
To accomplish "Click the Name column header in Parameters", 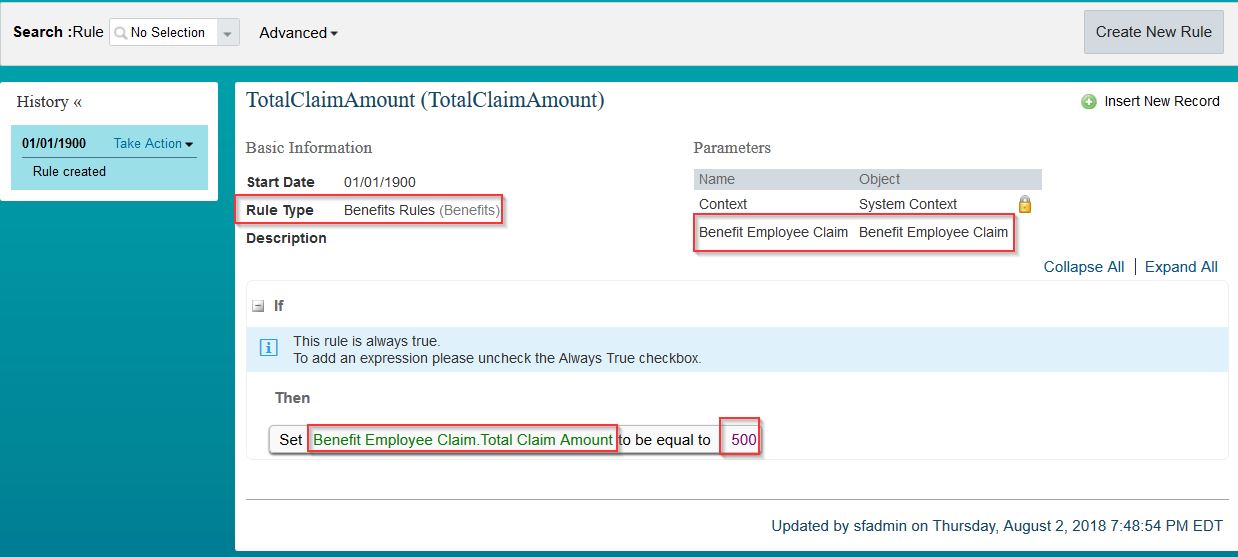I will pyautogui.click(x=717, y=179).
